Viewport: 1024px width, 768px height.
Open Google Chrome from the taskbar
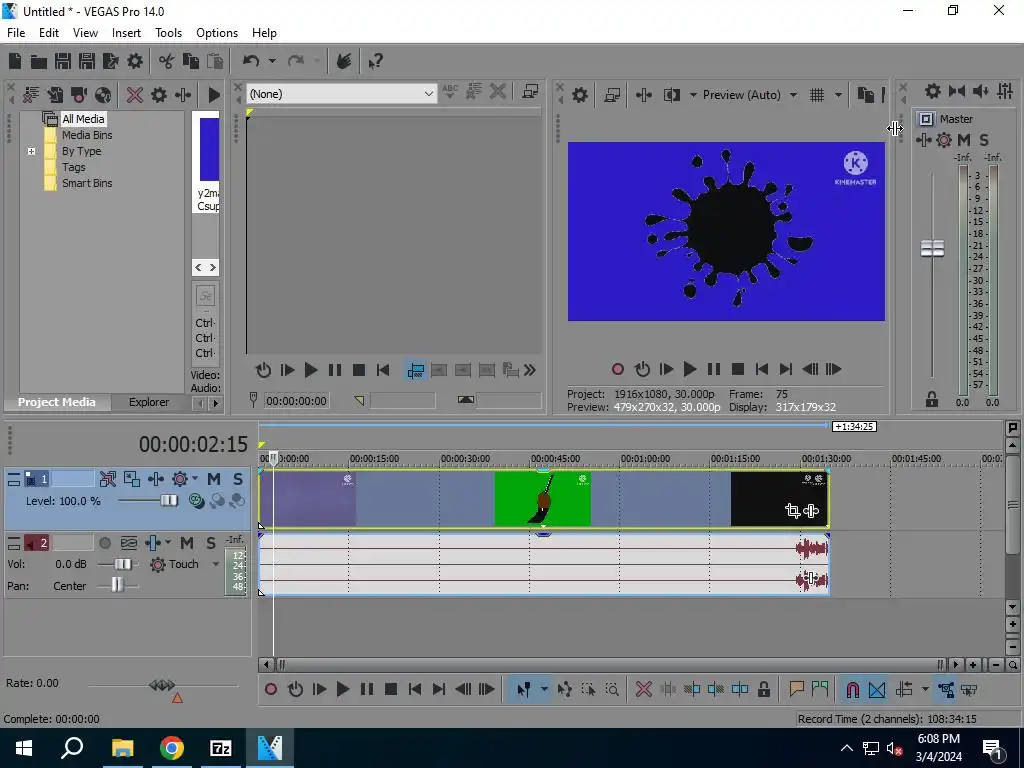point(172,748)
